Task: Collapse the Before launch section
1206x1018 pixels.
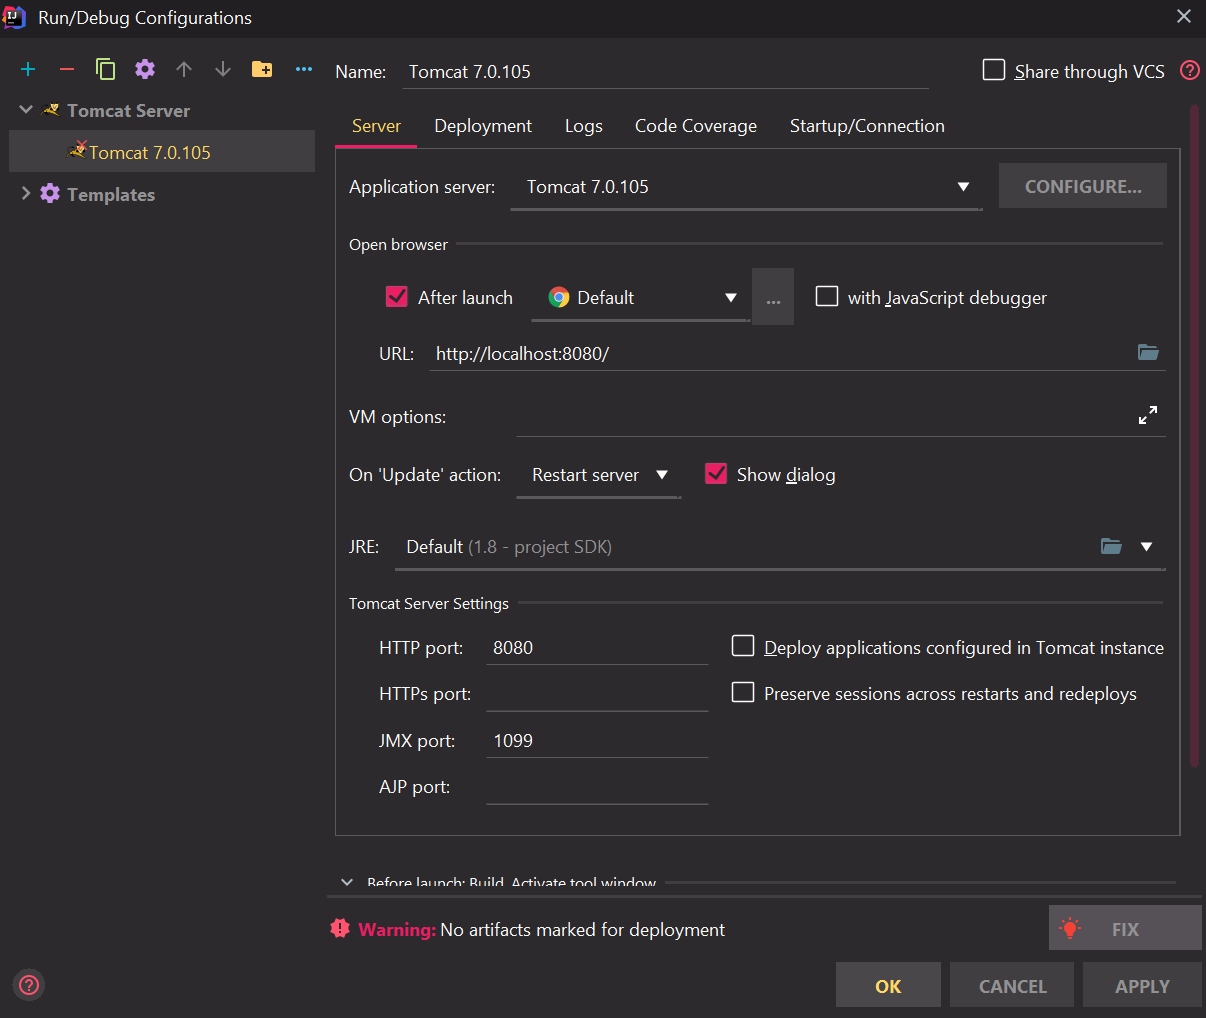Action: (x=347, y=882)
